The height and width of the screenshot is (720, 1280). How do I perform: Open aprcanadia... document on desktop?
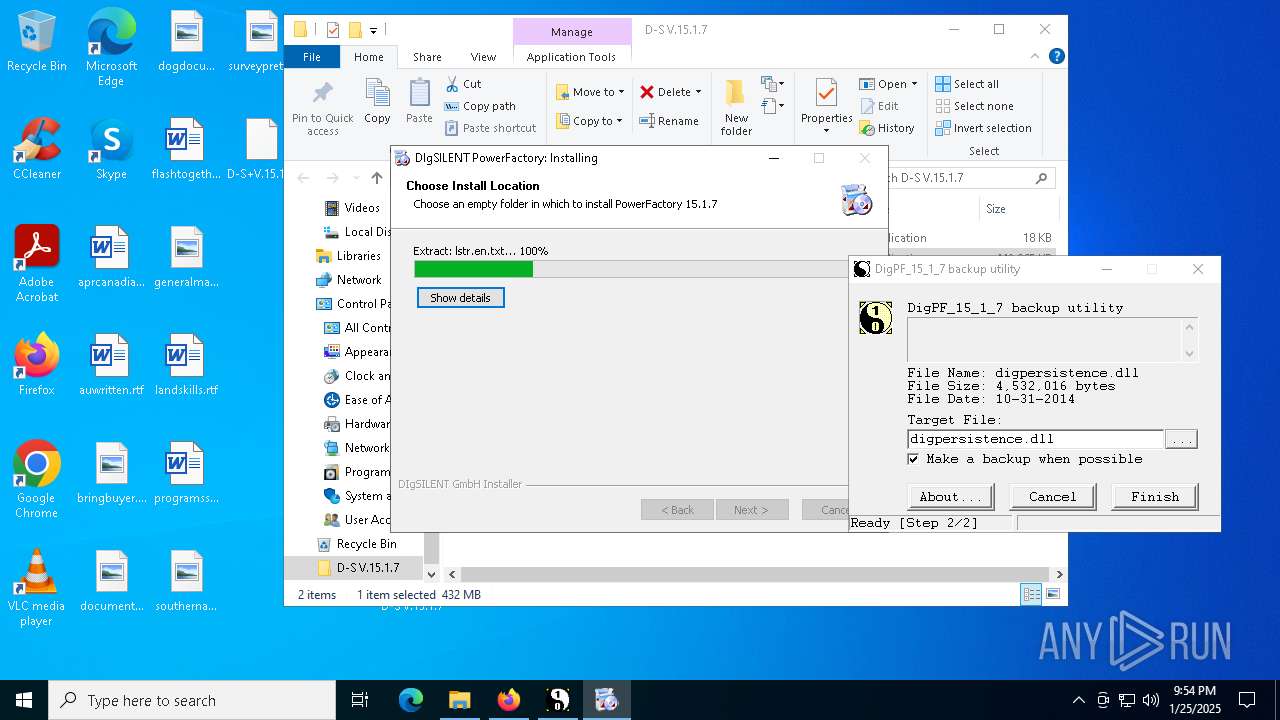tap(111, 257)
